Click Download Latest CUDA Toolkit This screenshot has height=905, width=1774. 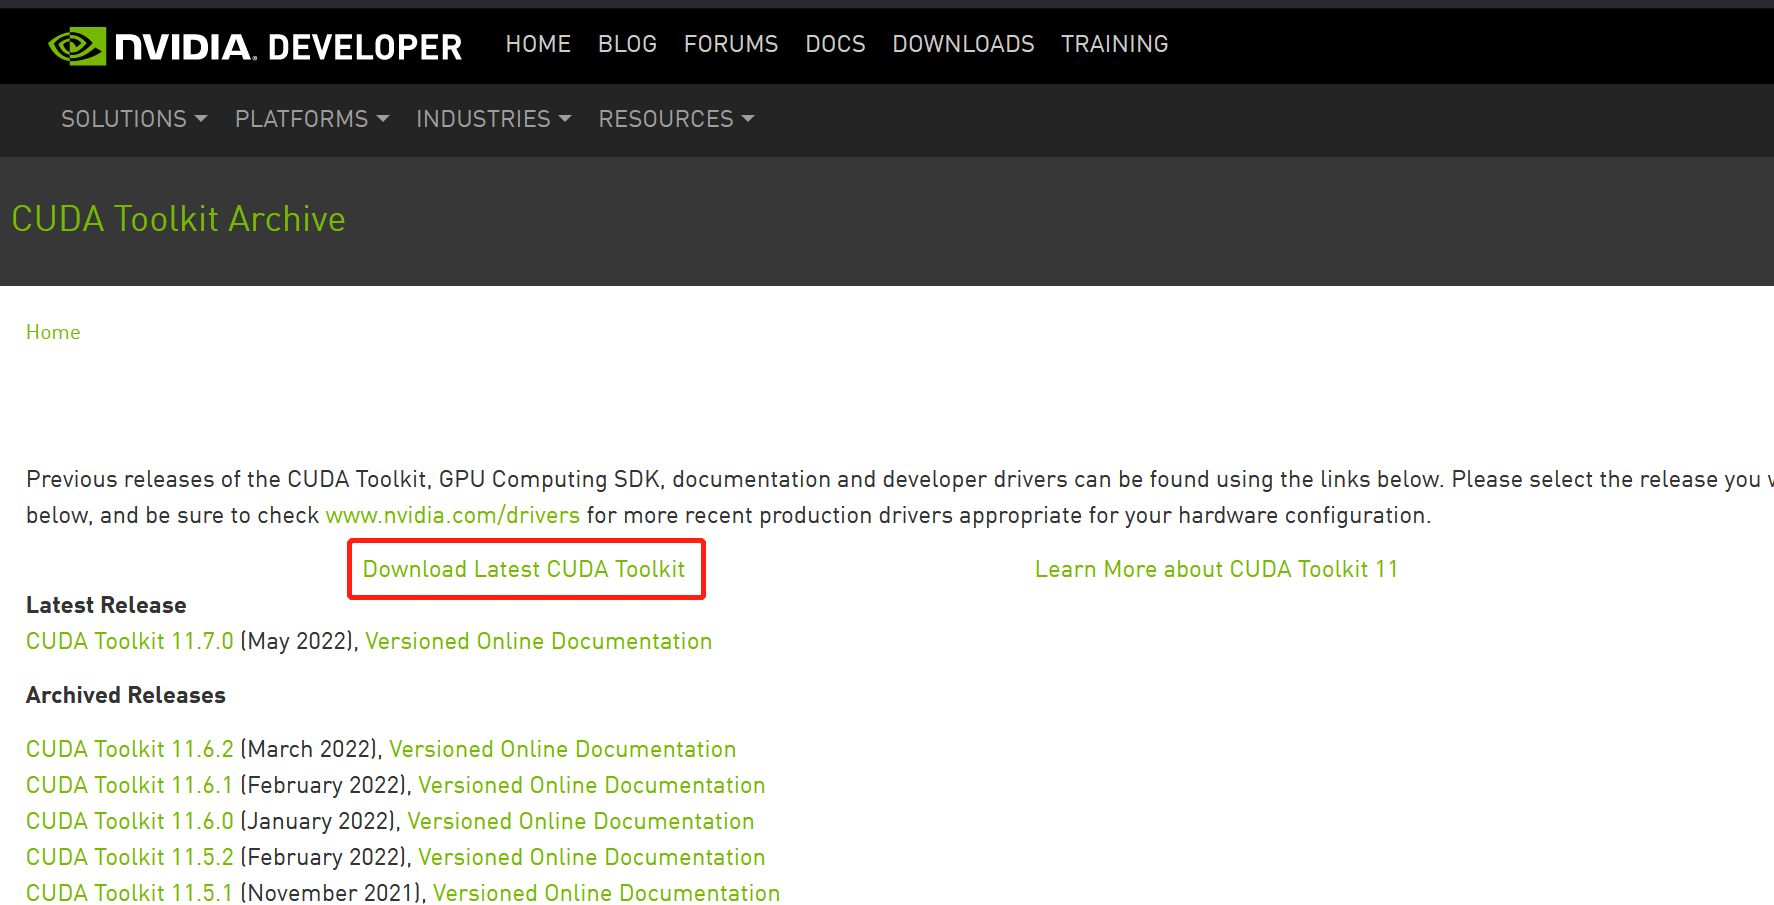point(524,569)
